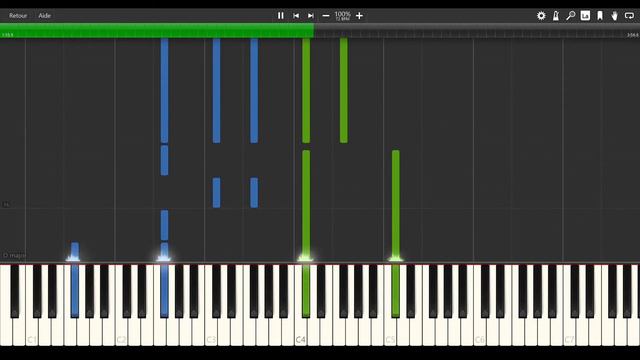Image resolution: width=640 pixels, height=360 pixels.
Task: Open the hands practice icon
Action: click(614, 16)
